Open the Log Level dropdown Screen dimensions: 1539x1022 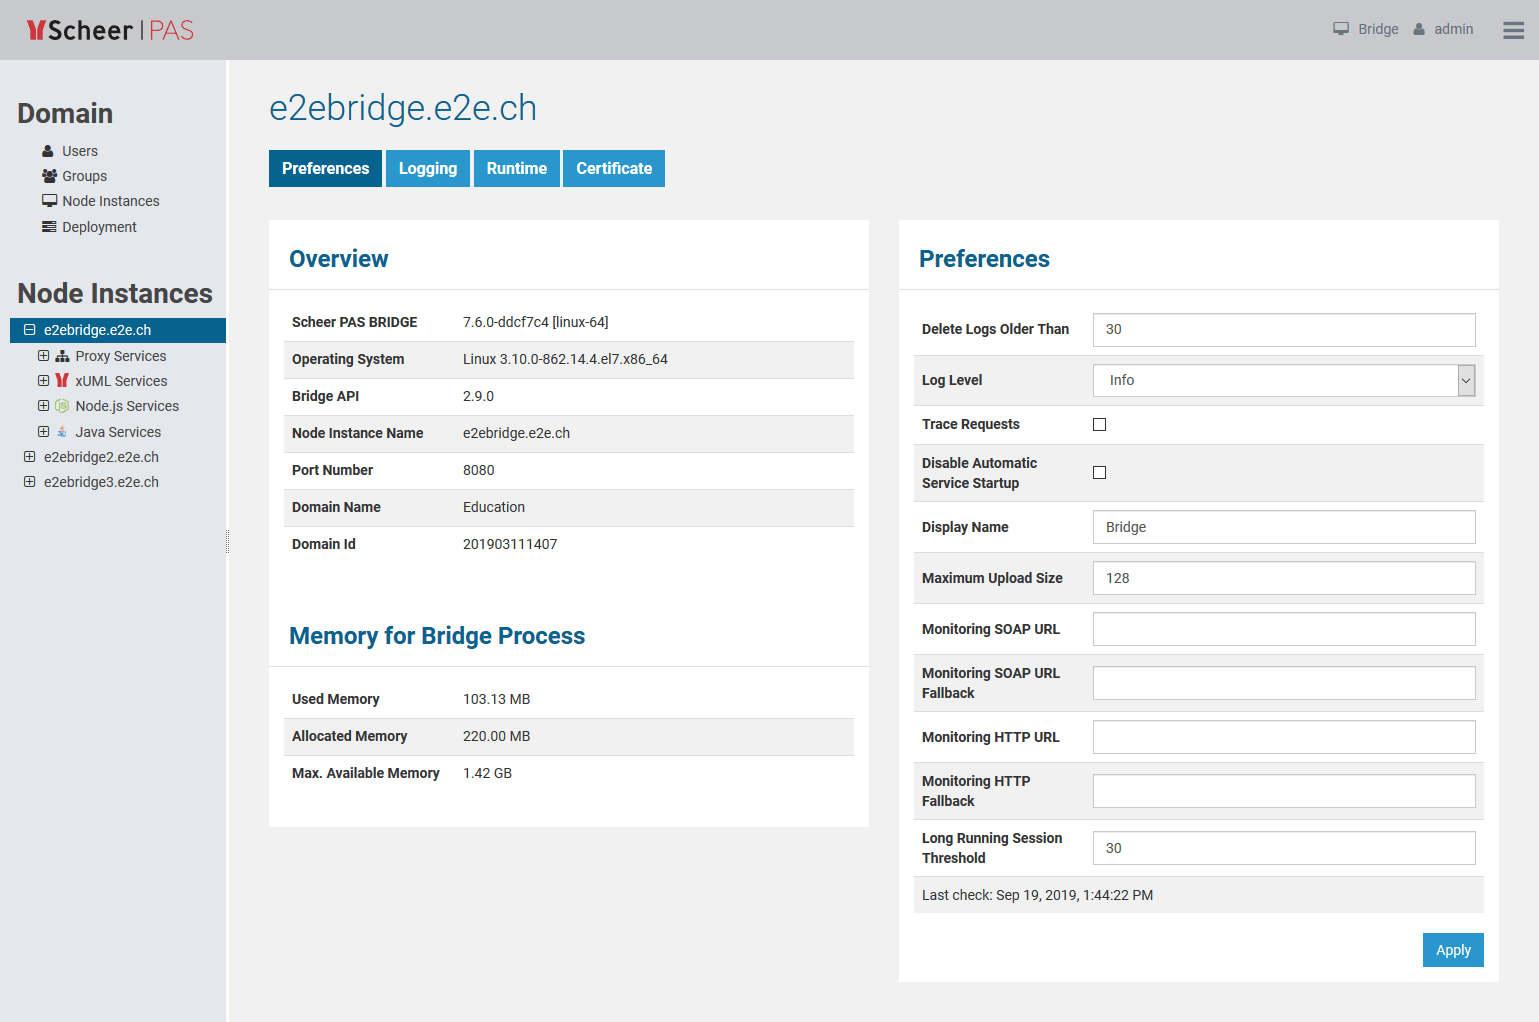click(x=1283, y=380)
